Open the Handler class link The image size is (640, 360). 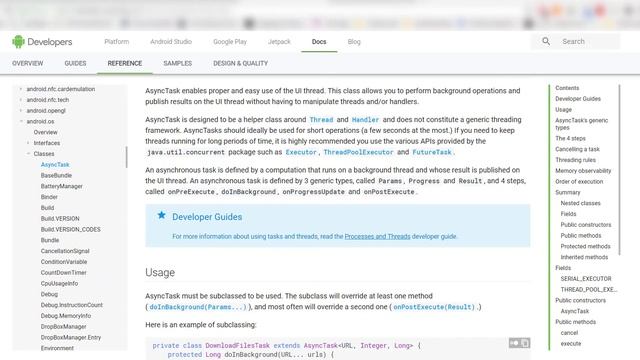[x=365, y=120]
